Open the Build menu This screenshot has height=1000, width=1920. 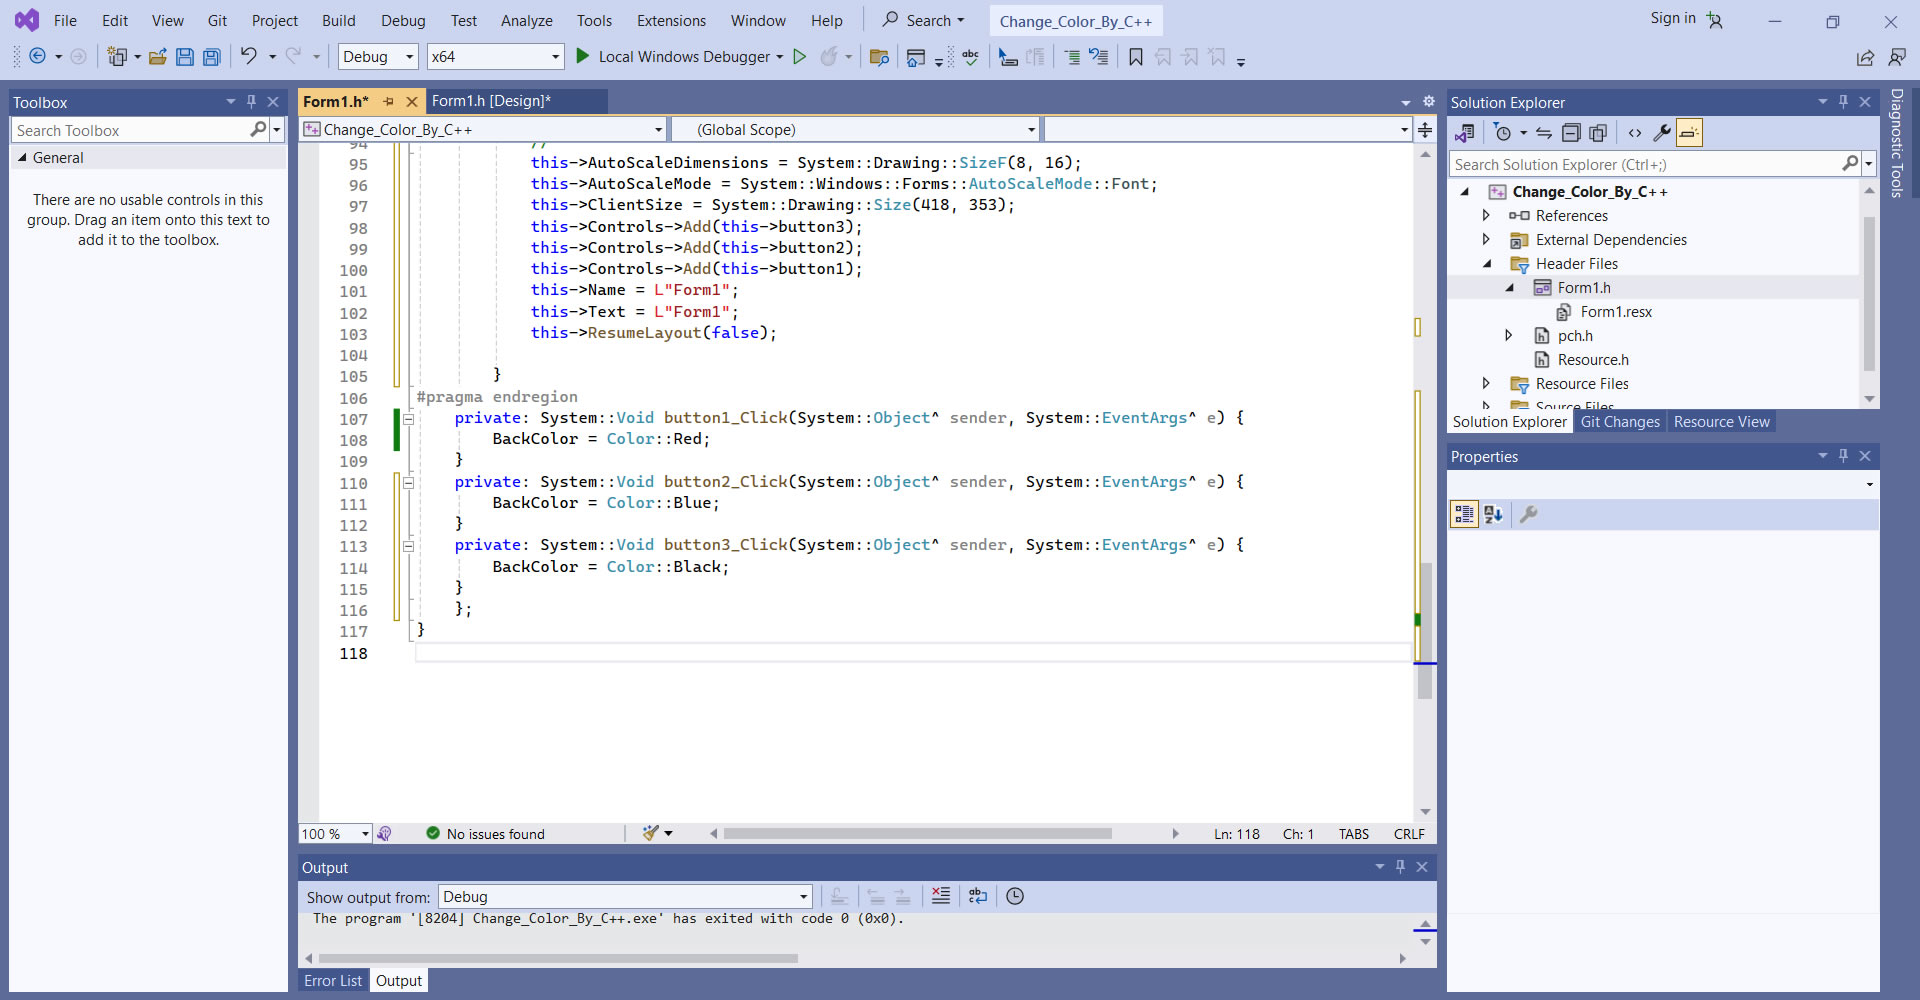pyautogui.click(x=338, y=20)
